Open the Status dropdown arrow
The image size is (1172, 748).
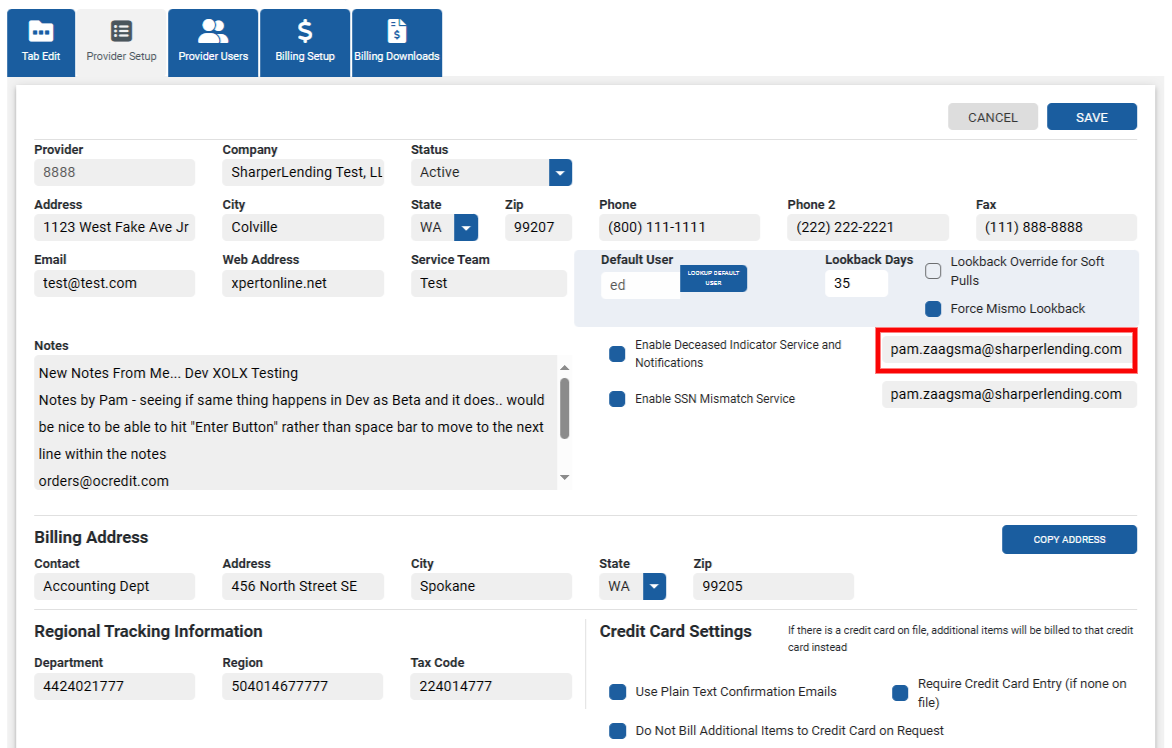[x=560, y=173]
